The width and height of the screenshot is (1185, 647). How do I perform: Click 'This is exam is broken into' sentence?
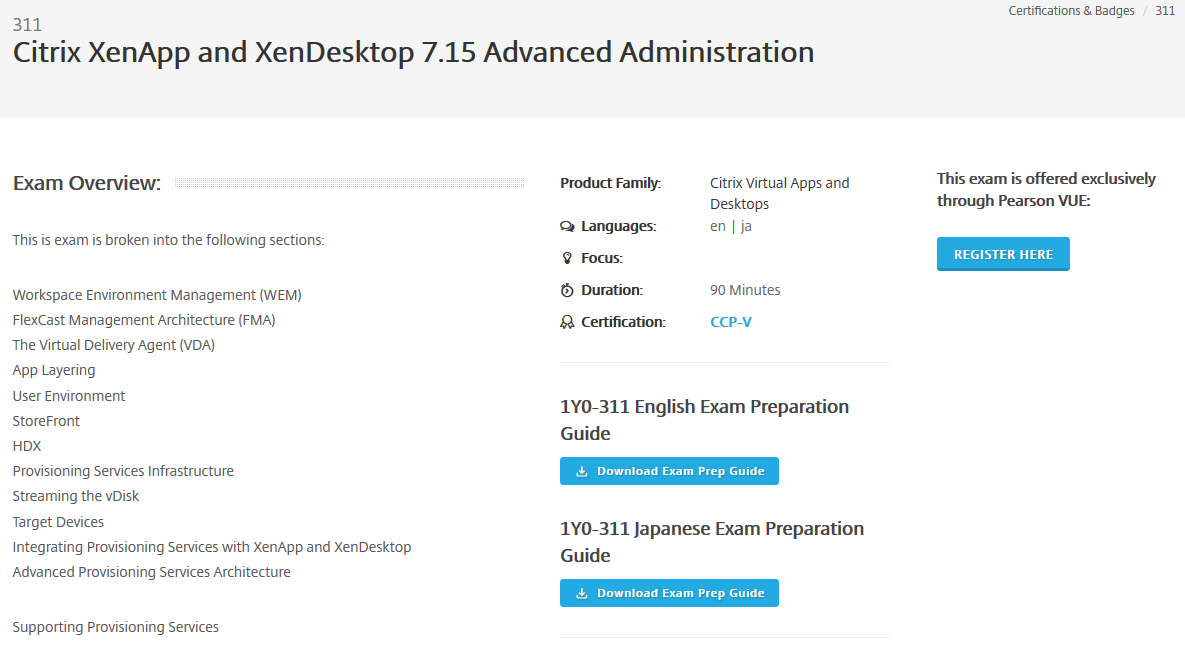click(x=169, y=240)
